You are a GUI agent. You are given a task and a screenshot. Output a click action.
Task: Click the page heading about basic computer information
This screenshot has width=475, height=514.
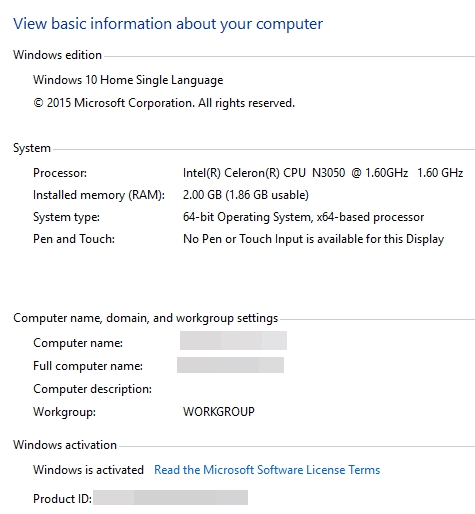[168, 24]
